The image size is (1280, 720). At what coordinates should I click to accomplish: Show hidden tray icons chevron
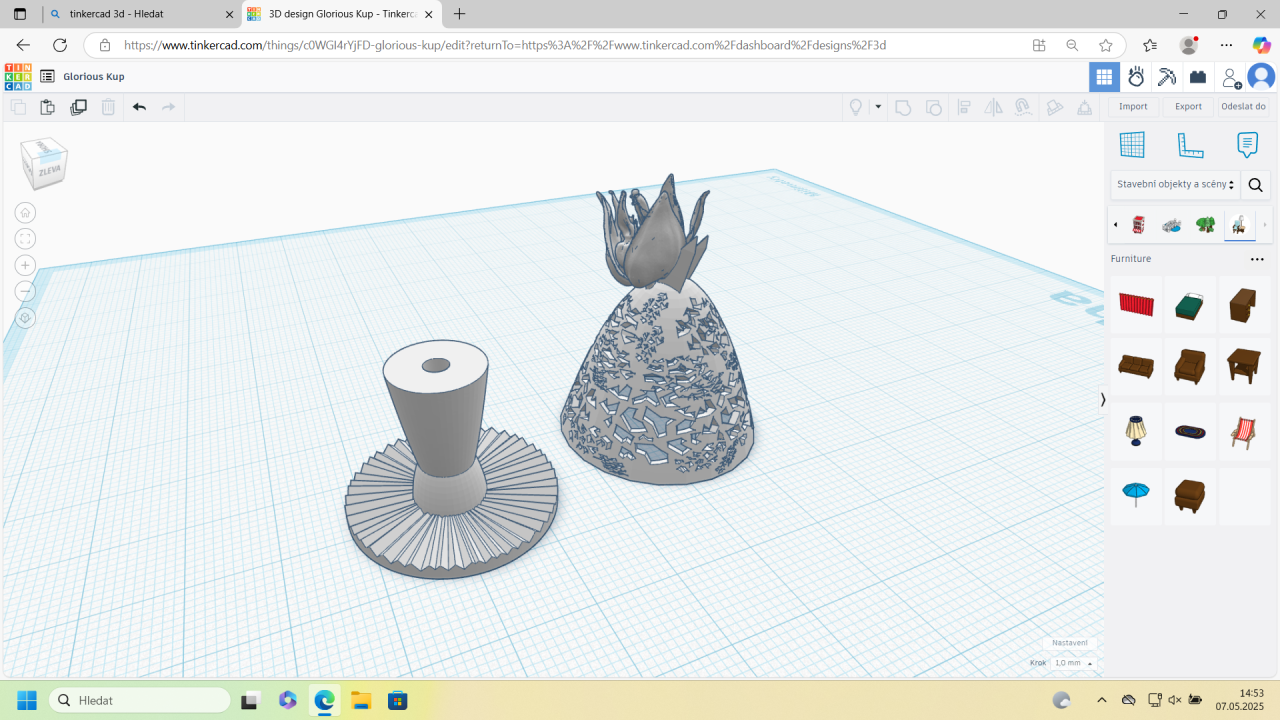pos(1102,700)
